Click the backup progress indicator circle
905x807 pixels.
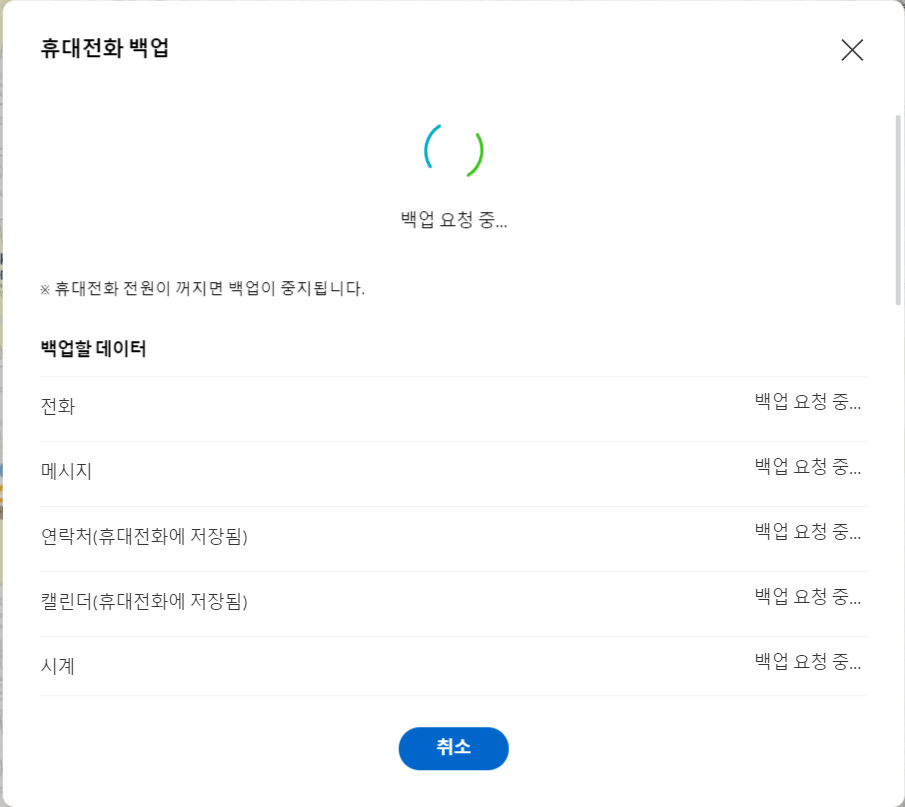tap(453, 150)
